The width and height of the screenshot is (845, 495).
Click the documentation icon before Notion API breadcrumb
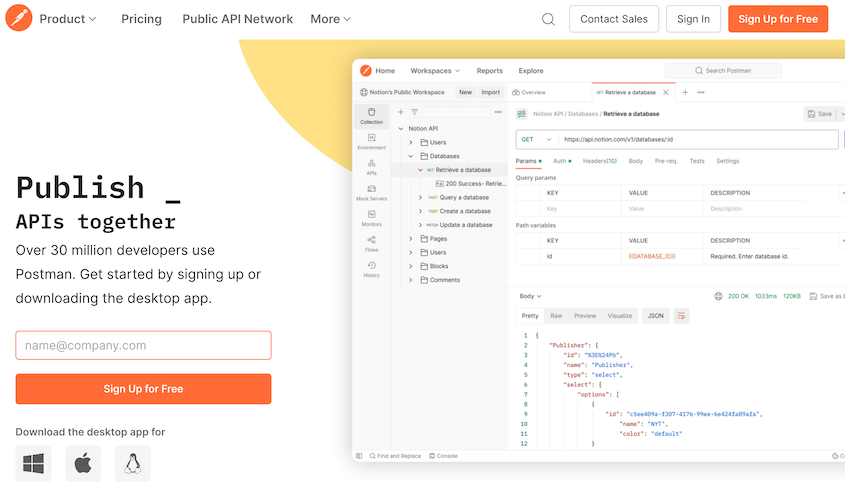click(522, 114)
